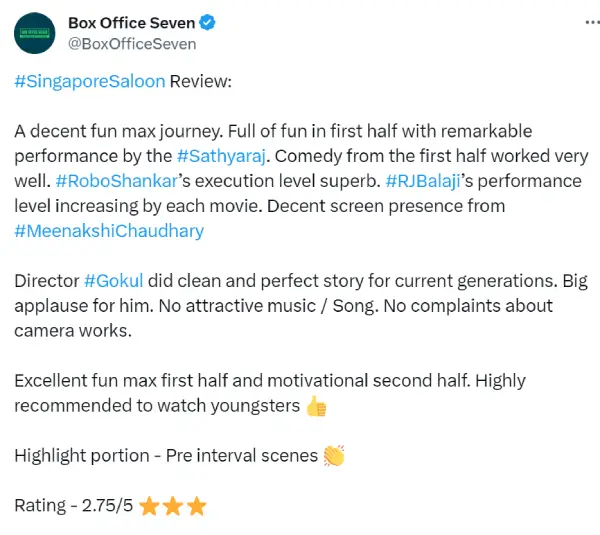Click the Review: text after the hashtag

coord(201,82)
